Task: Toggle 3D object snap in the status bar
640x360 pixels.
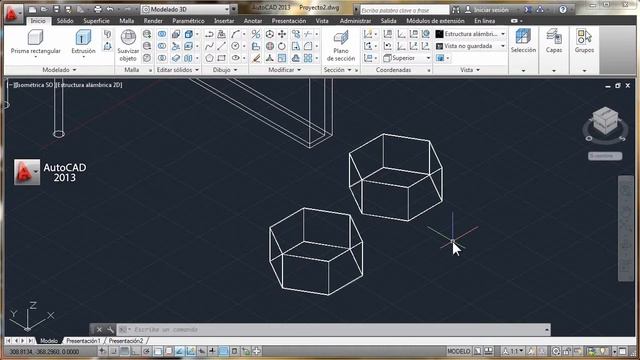Action: (x=169, y=351)
